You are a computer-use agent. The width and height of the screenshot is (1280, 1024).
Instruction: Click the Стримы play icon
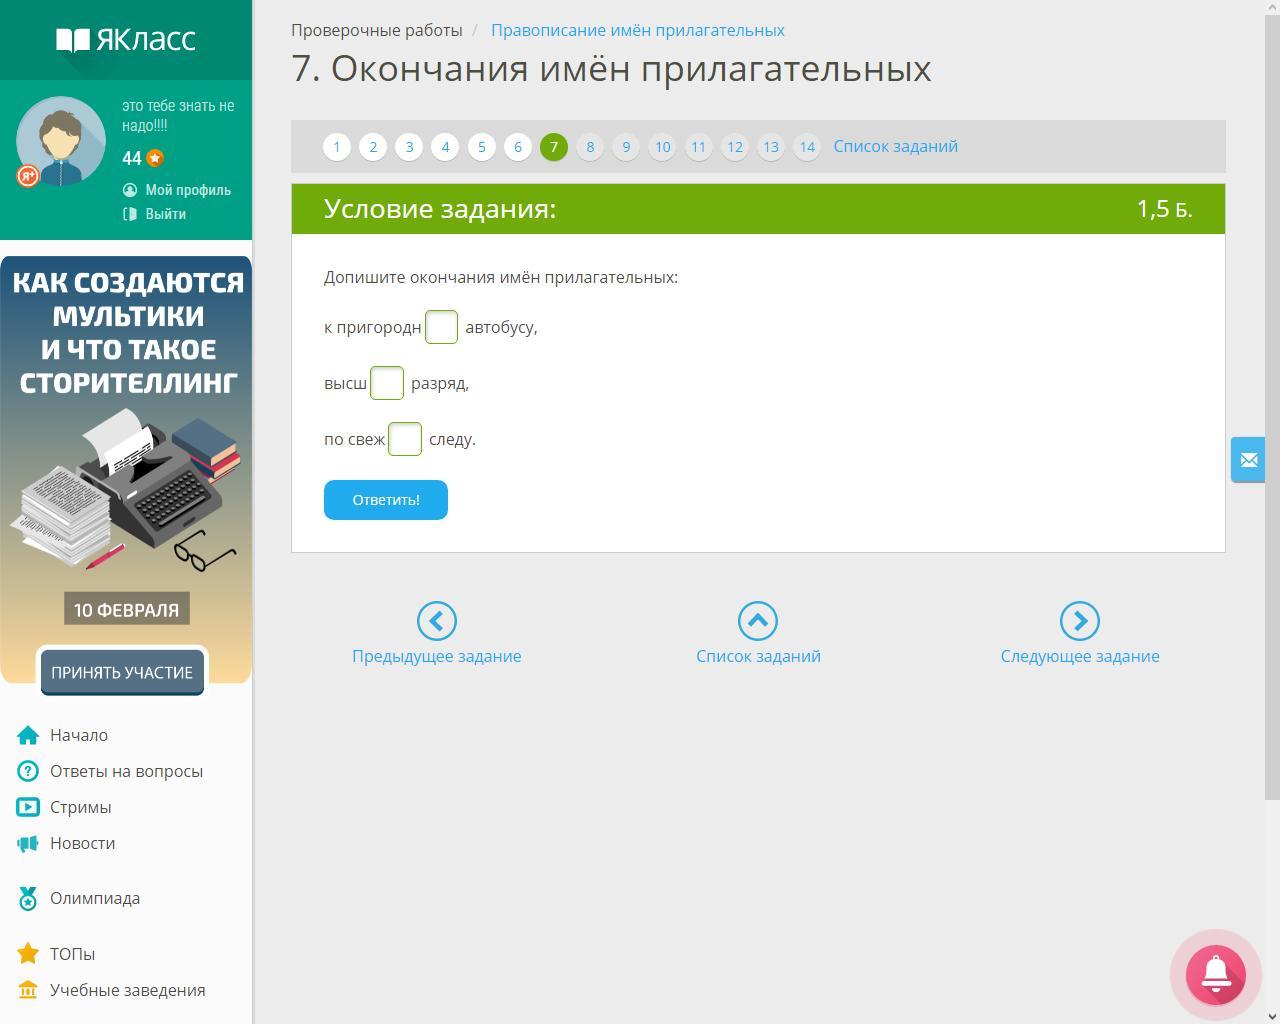(x=28, y=807)
